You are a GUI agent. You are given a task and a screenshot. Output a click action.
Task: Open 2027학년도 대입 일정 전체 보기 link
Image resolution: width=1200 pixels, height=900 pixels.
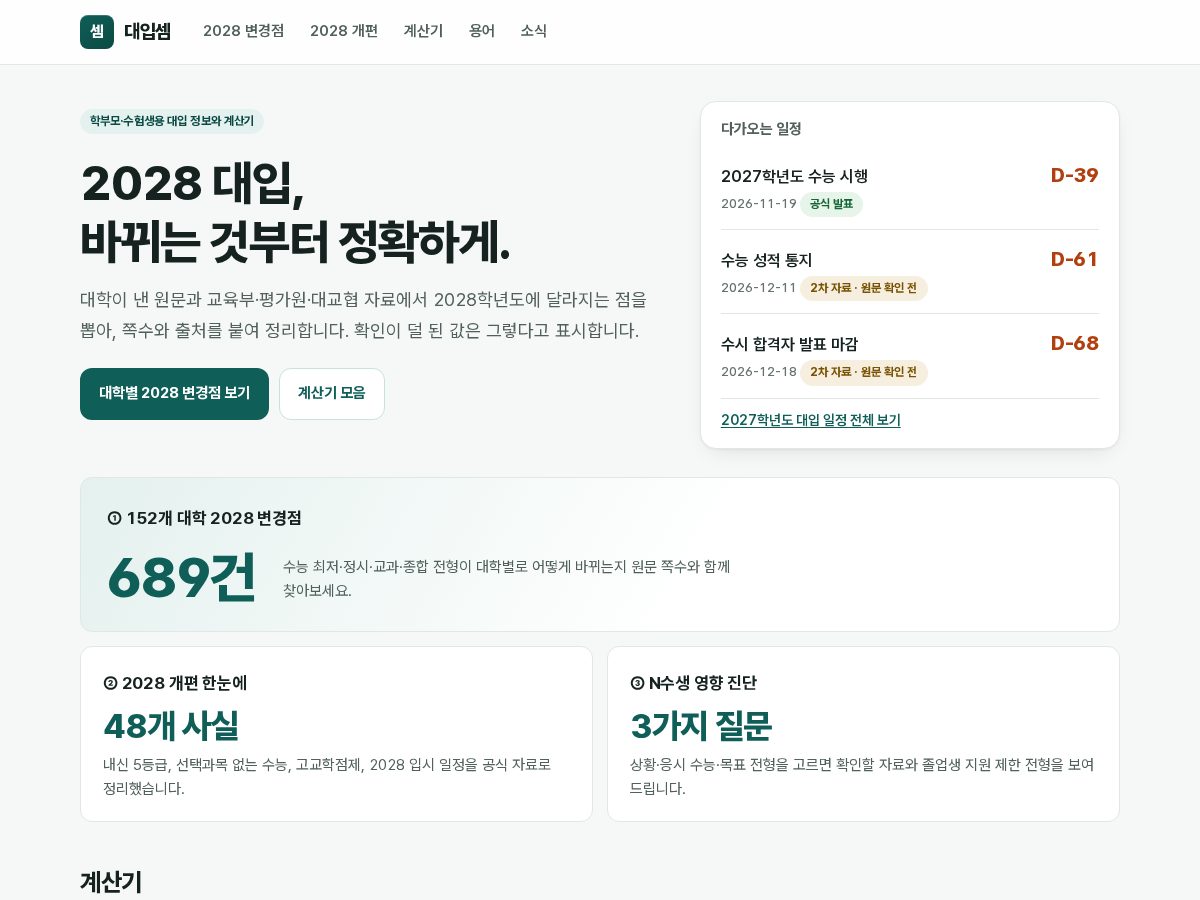click(811, 420)
